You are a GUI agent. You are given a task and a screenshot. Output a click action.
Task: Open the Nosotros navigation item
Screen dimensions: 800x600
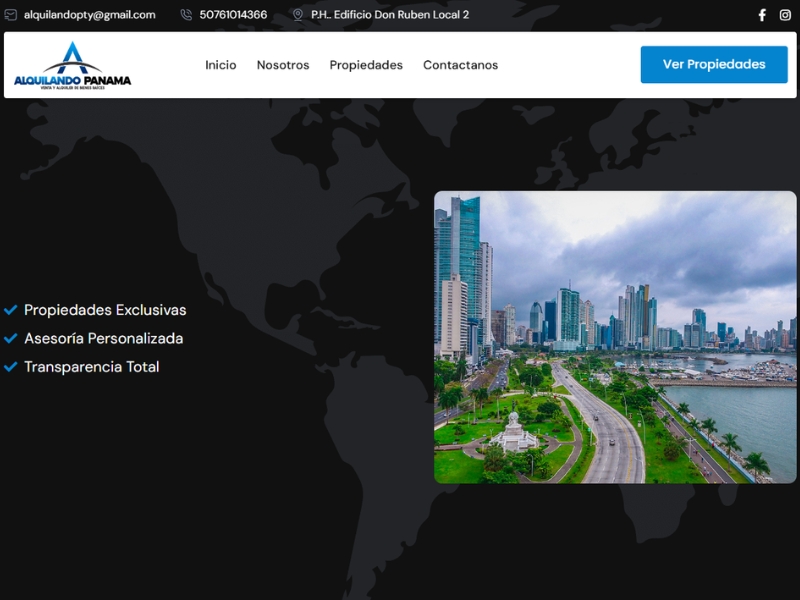coord(282,65)
